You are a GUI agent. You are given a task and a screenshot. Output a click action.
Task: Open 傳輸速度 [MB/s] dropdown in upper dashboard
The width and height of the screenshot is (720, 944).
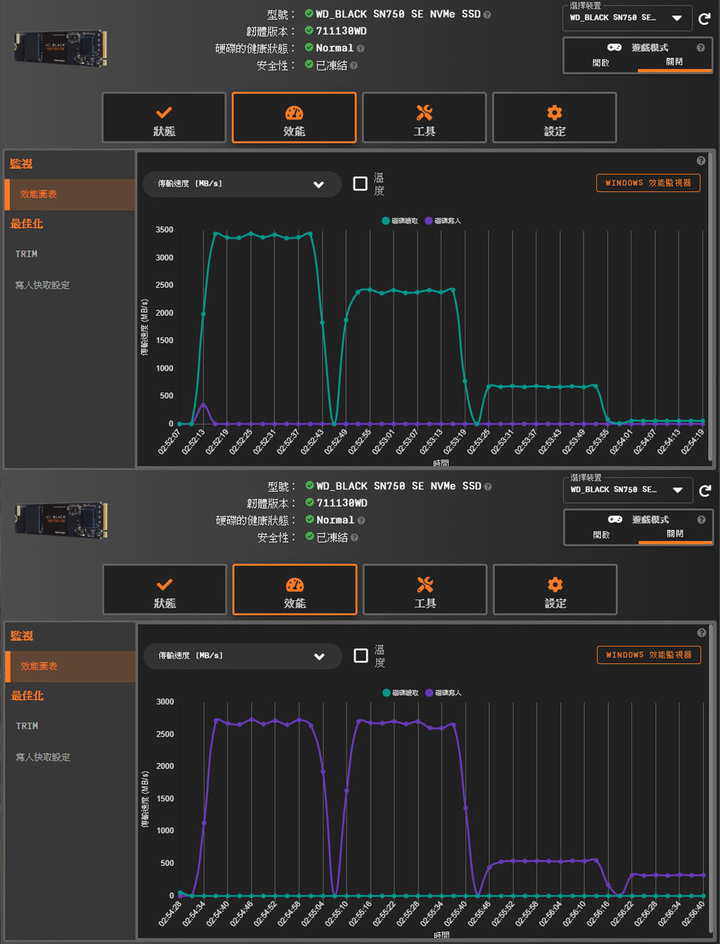point(242,184)
